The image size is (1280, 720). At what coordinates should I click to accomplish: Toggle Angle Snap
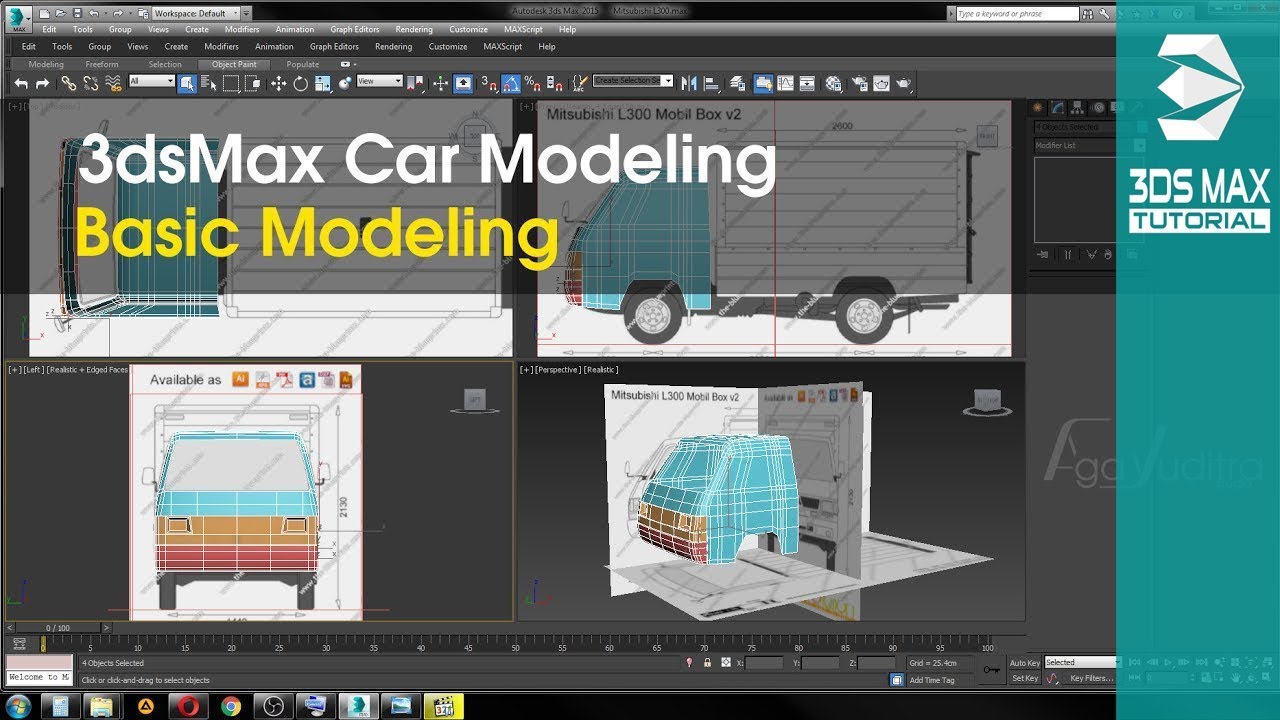[511, 84]
